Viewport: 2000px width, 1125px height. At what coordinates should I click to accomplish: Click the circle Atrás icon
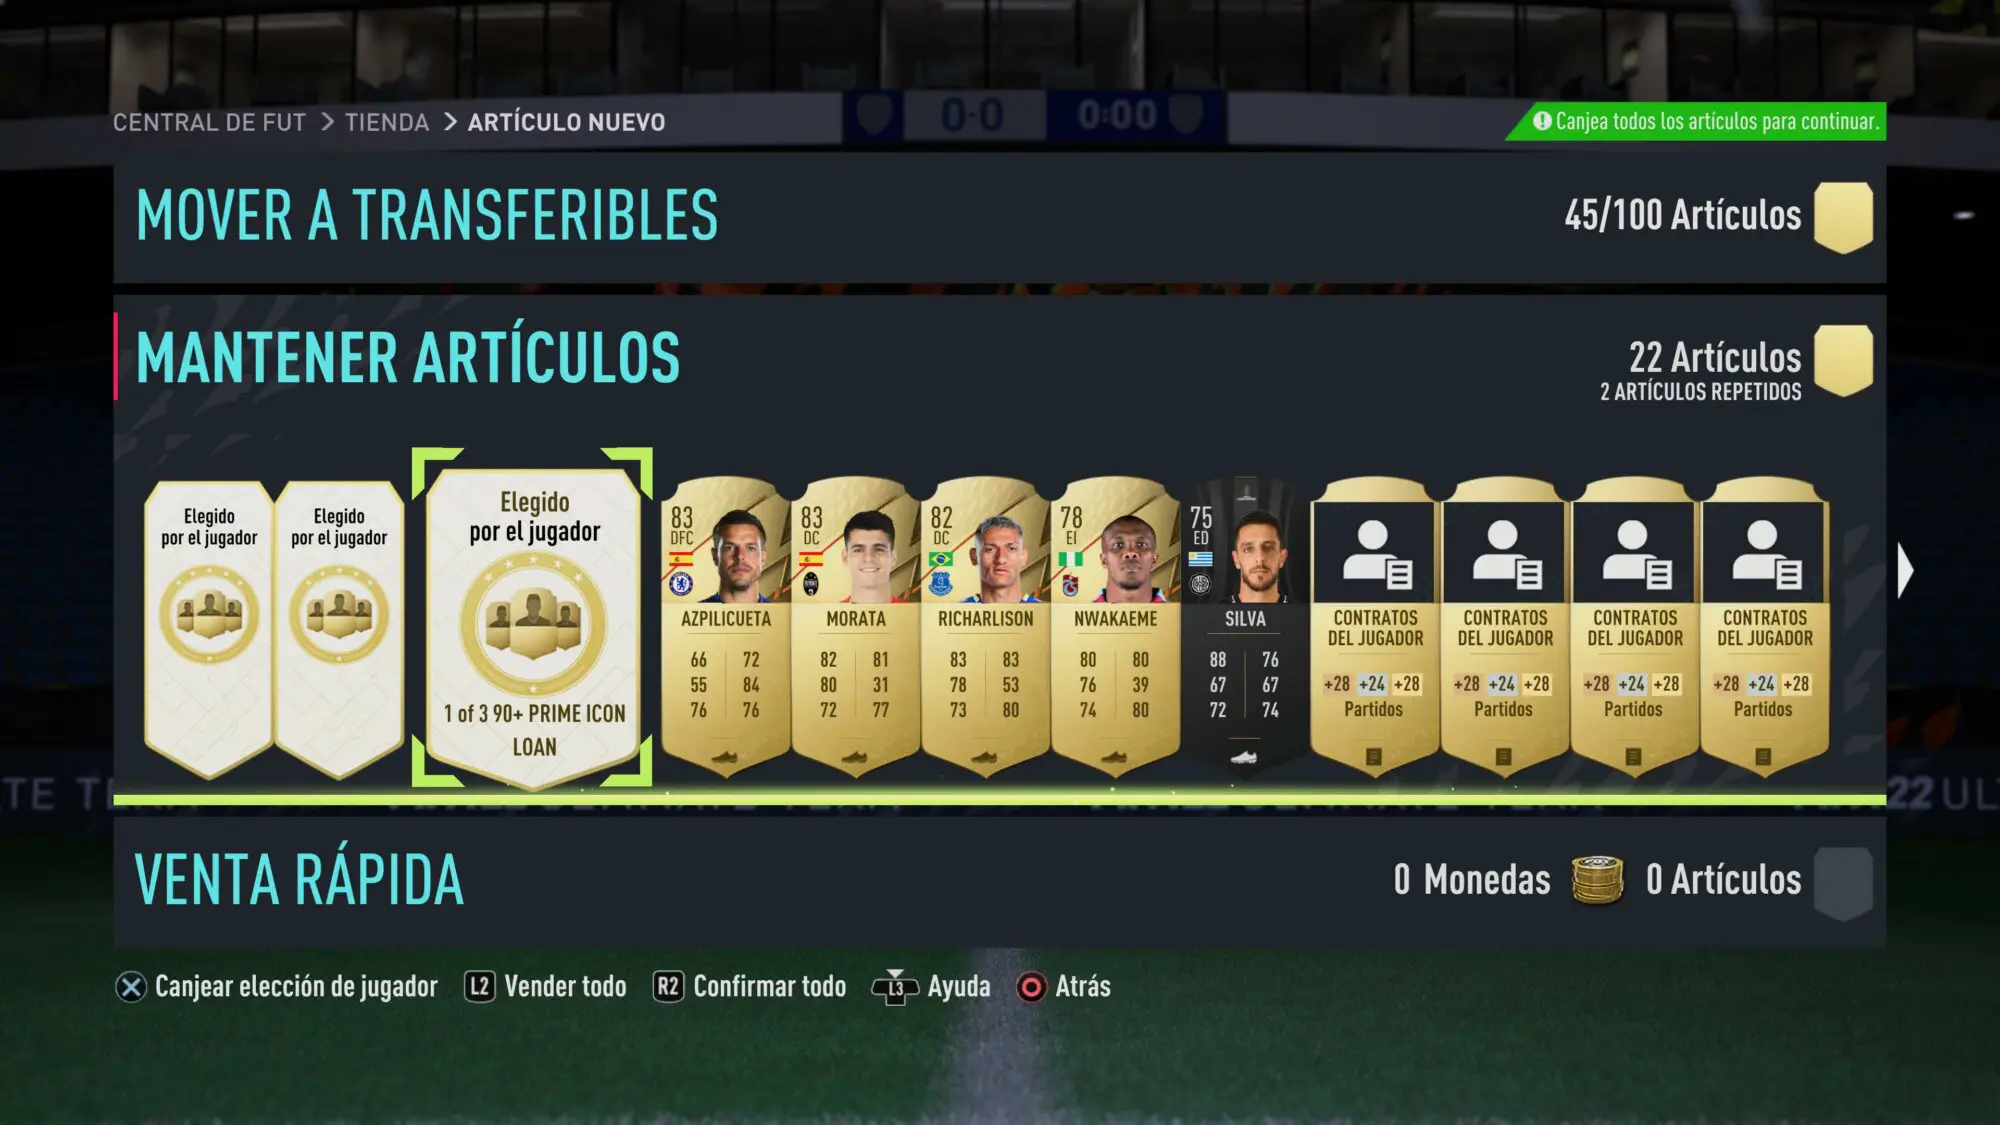coord(1031,987)
